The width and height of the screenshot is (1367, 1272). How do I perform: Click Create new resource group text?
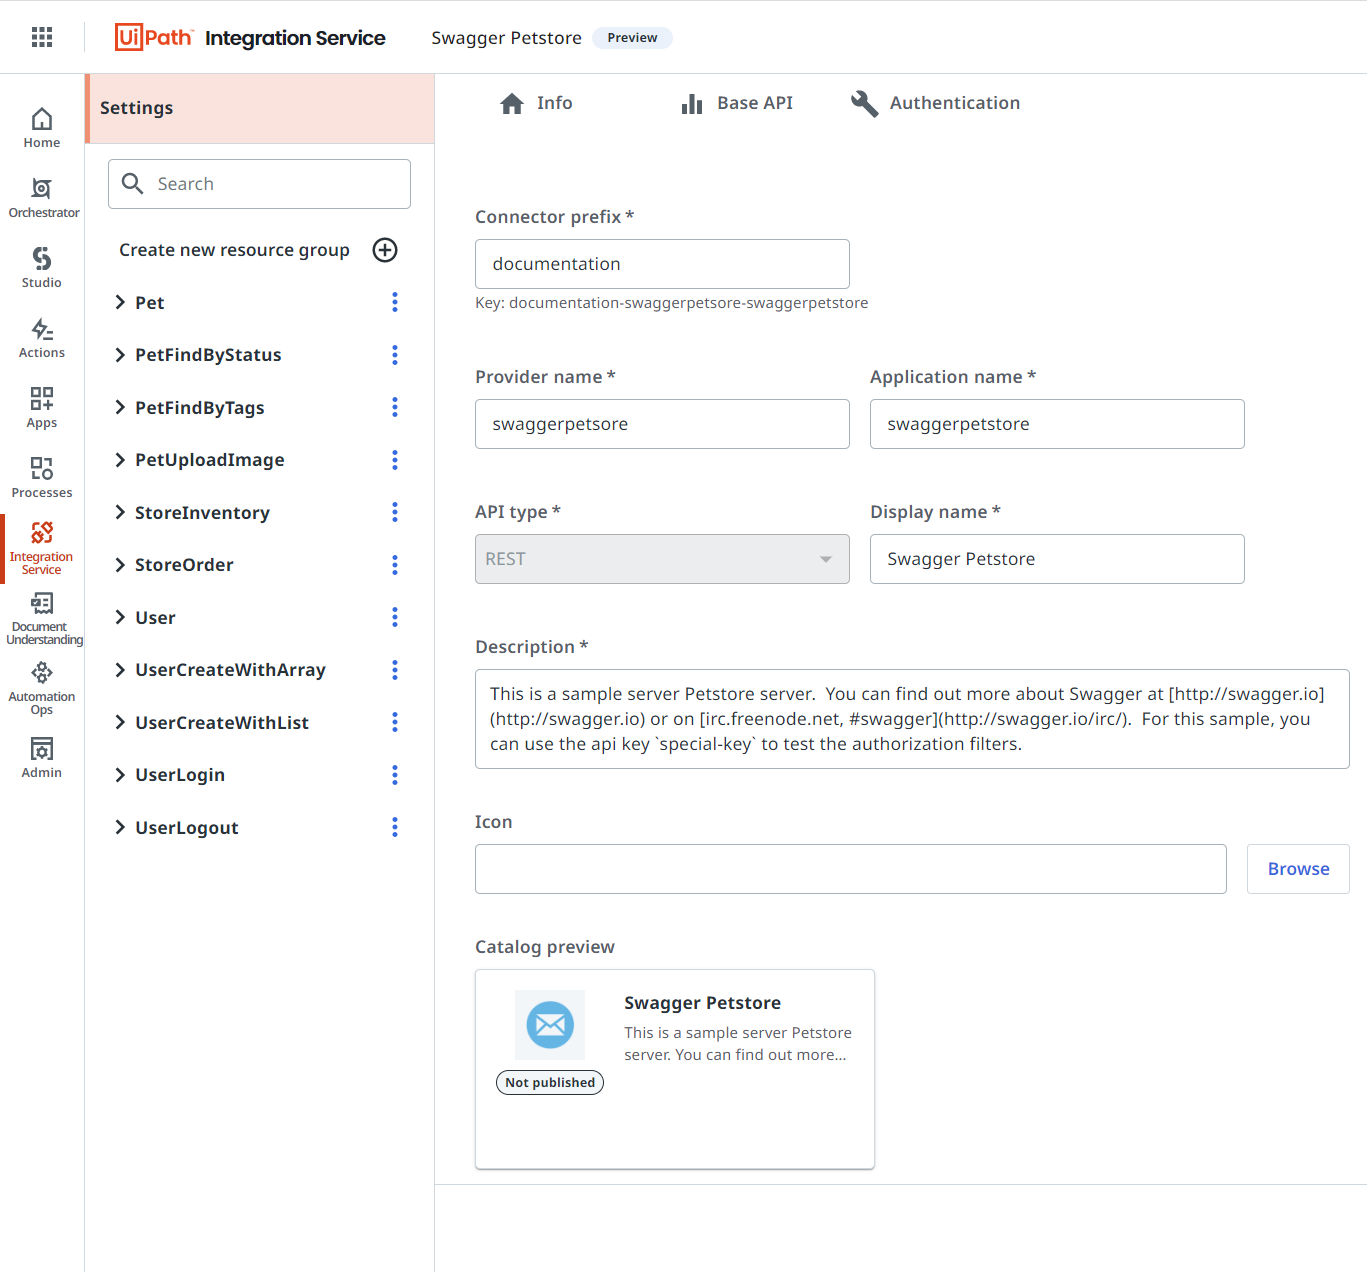[x=234, y=250]
